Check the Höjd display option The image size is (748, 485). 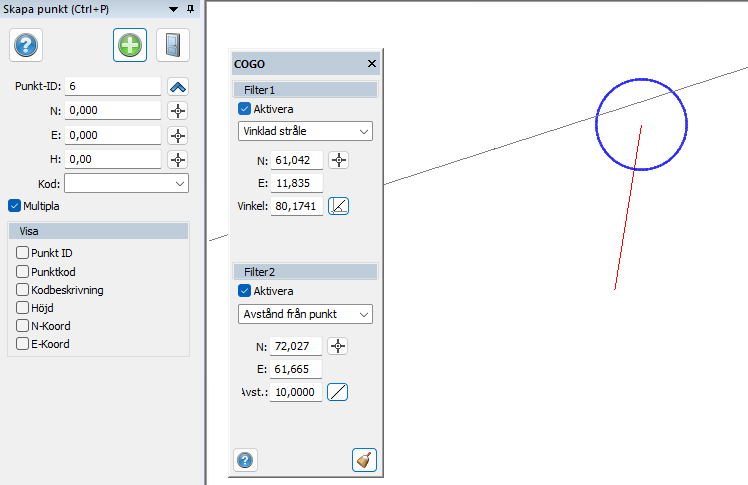23,308
